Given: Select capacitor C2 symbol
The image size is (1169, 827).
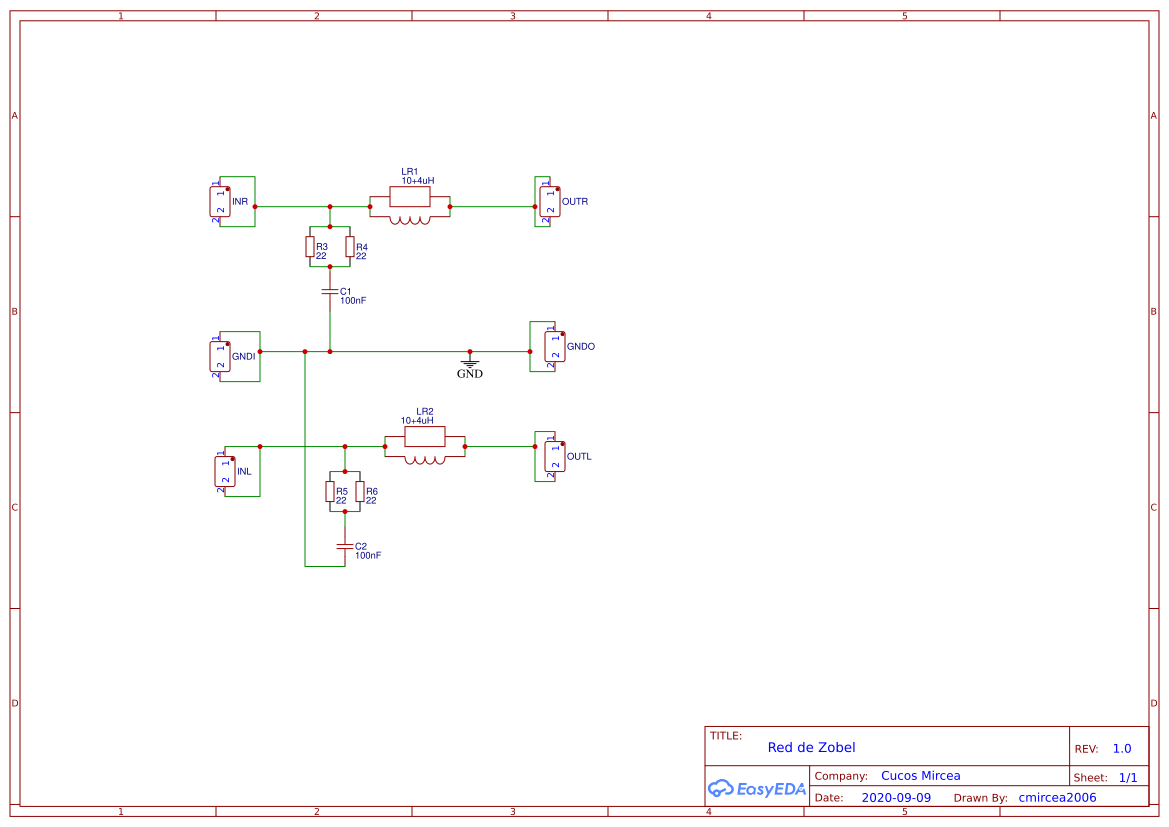Looking at the screenshot, I should coord(344,547).
